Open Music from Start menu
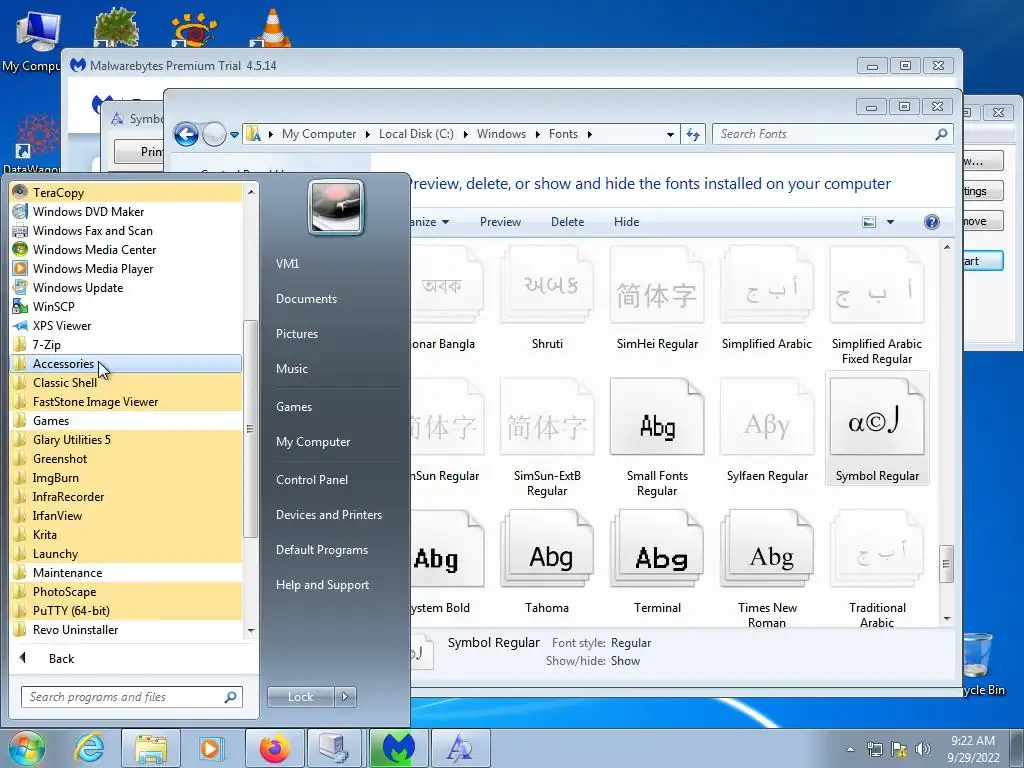This screenshot has height=768, width=1024. (x=291, y=368)
